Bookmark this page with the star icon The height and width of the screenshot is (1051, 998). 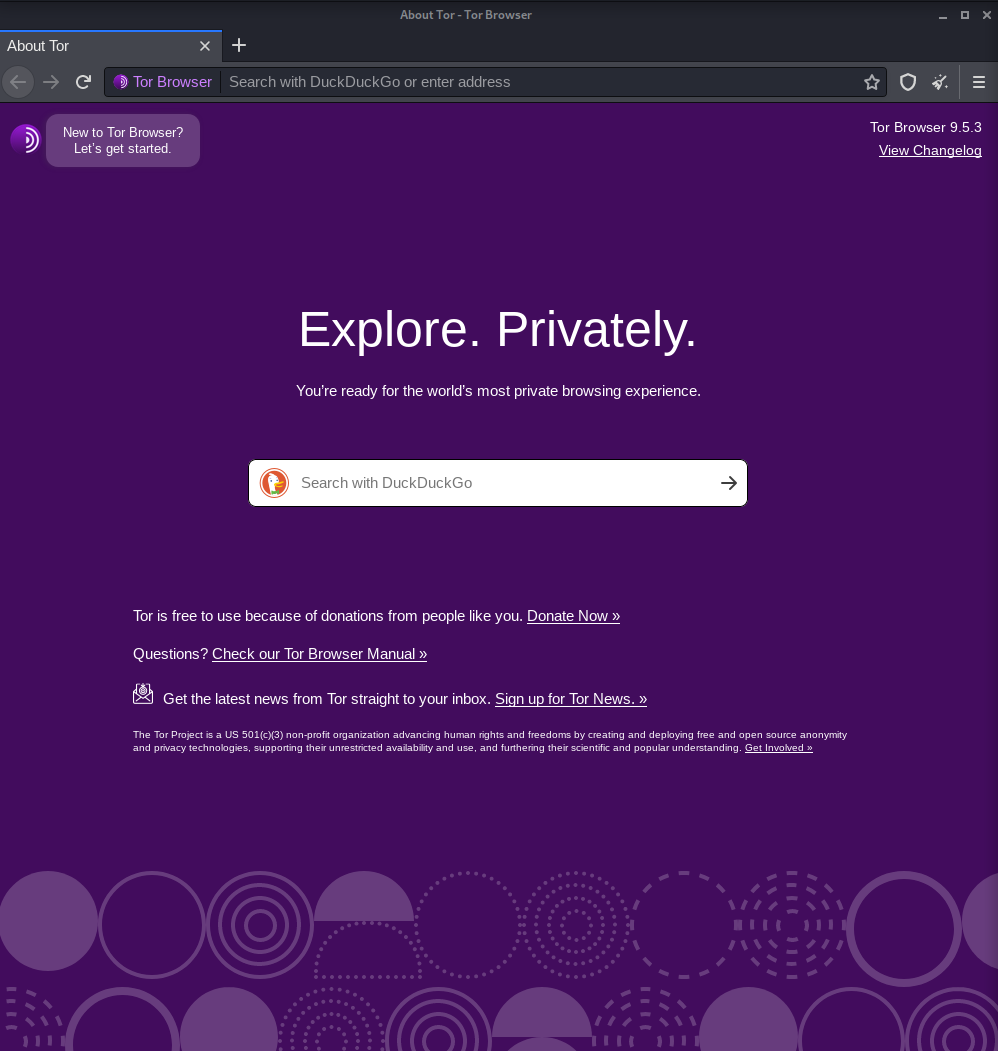(871, 82)
